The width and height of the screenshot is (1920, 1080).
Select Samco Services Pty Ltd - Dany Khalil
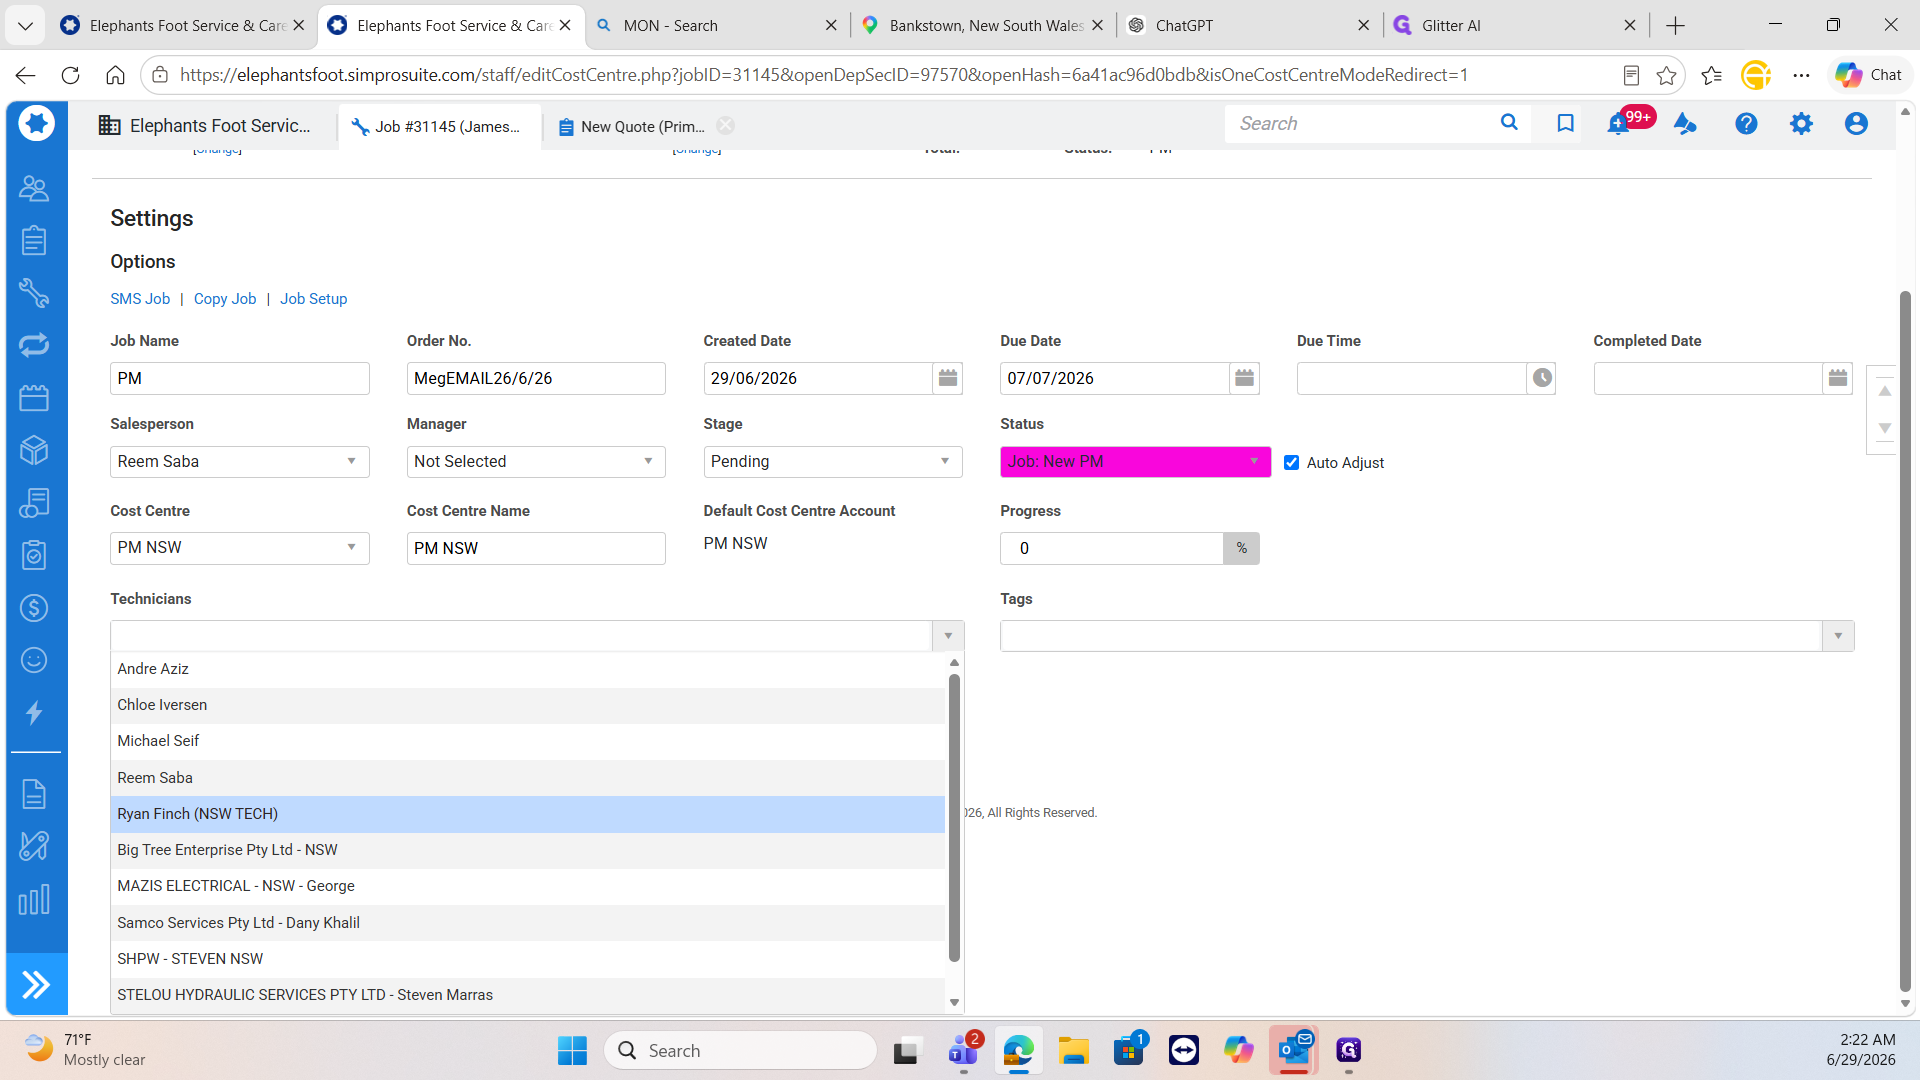[x=527, y=923]
